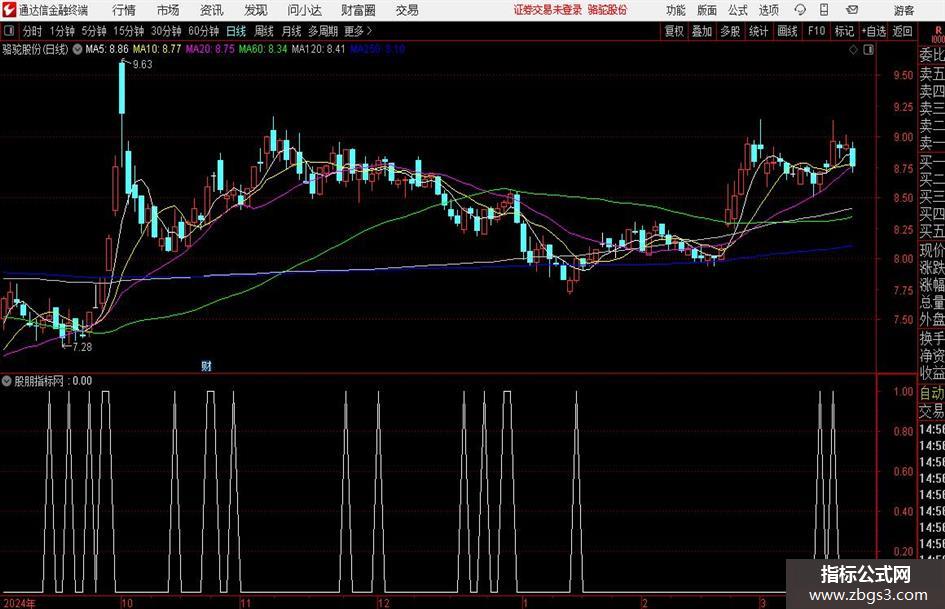Click the MA120: 8.41 indicator label
The image size is (945, 609).
(318, 49)
